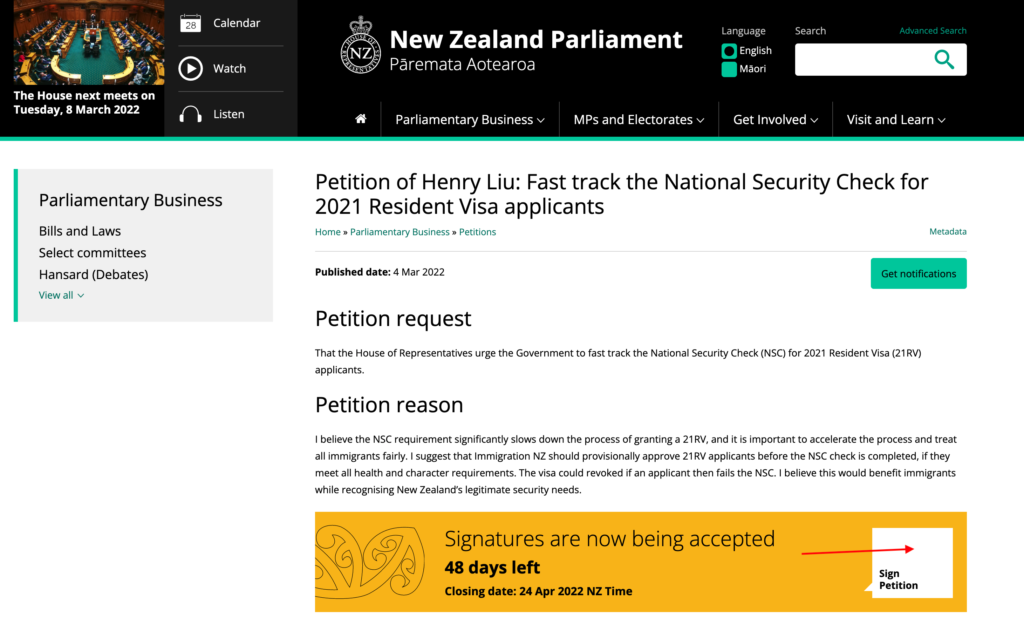This screenshot has width=1024, height=631.
Task: Click the search text field
Action: 862,59
